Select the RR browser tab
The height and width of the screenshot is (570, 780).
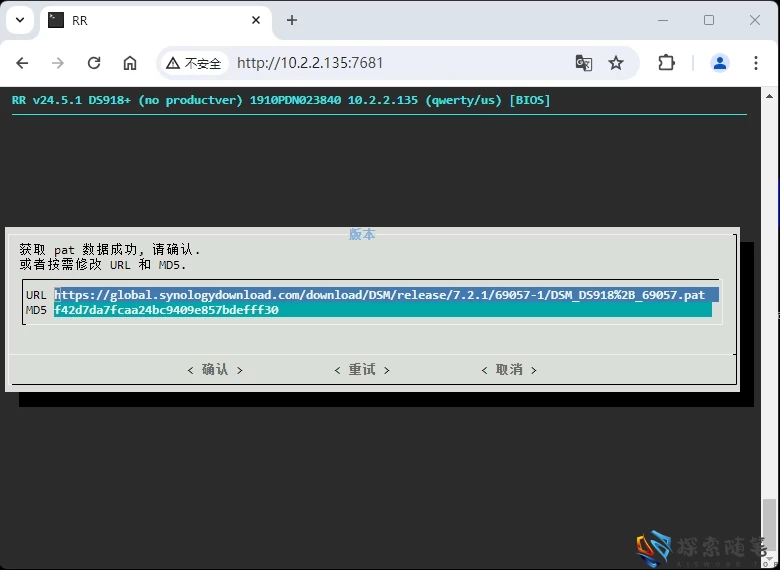pyautogui.click(x=156, y=20)
